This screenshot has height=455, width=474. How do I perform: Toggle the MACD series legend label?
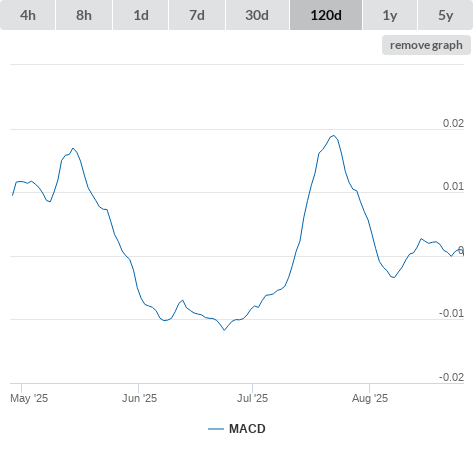247,429
